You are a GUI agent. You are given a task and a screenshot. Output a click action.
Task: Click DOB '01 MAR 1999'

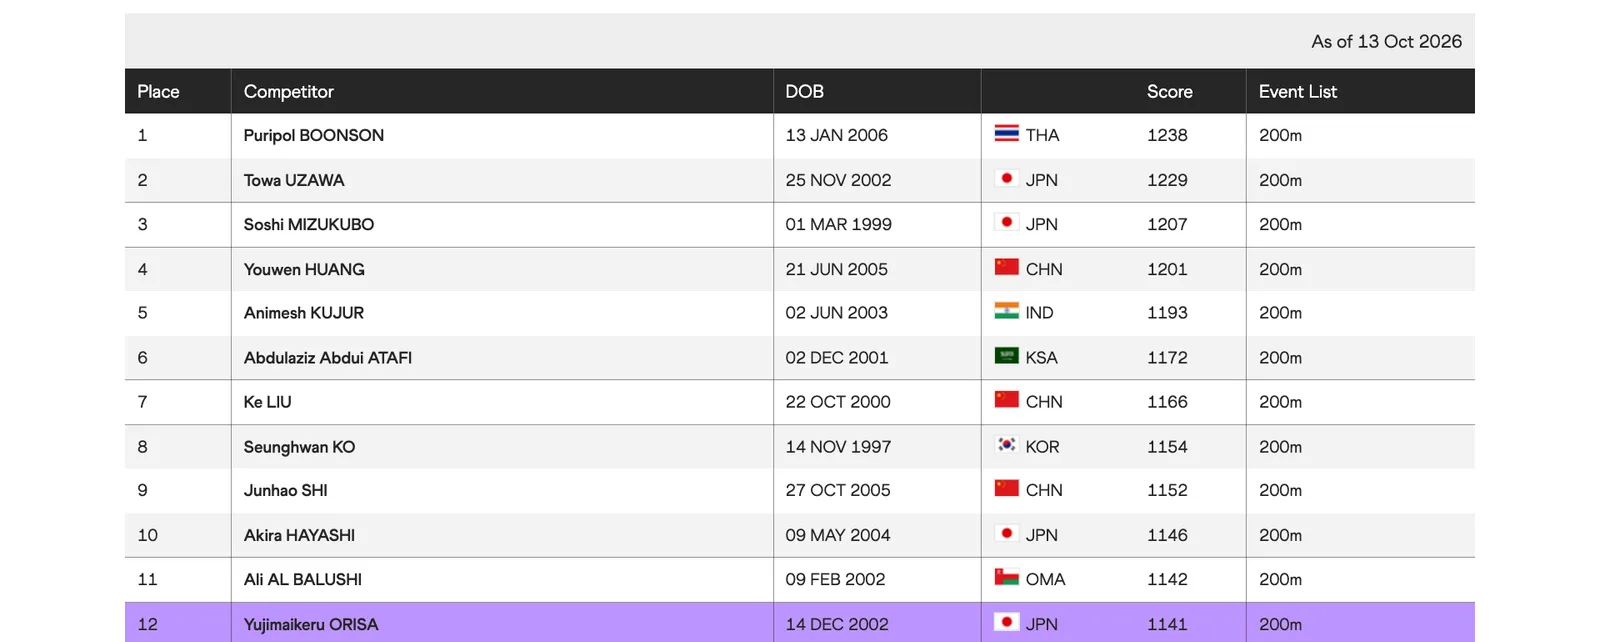tap(839, 224)
